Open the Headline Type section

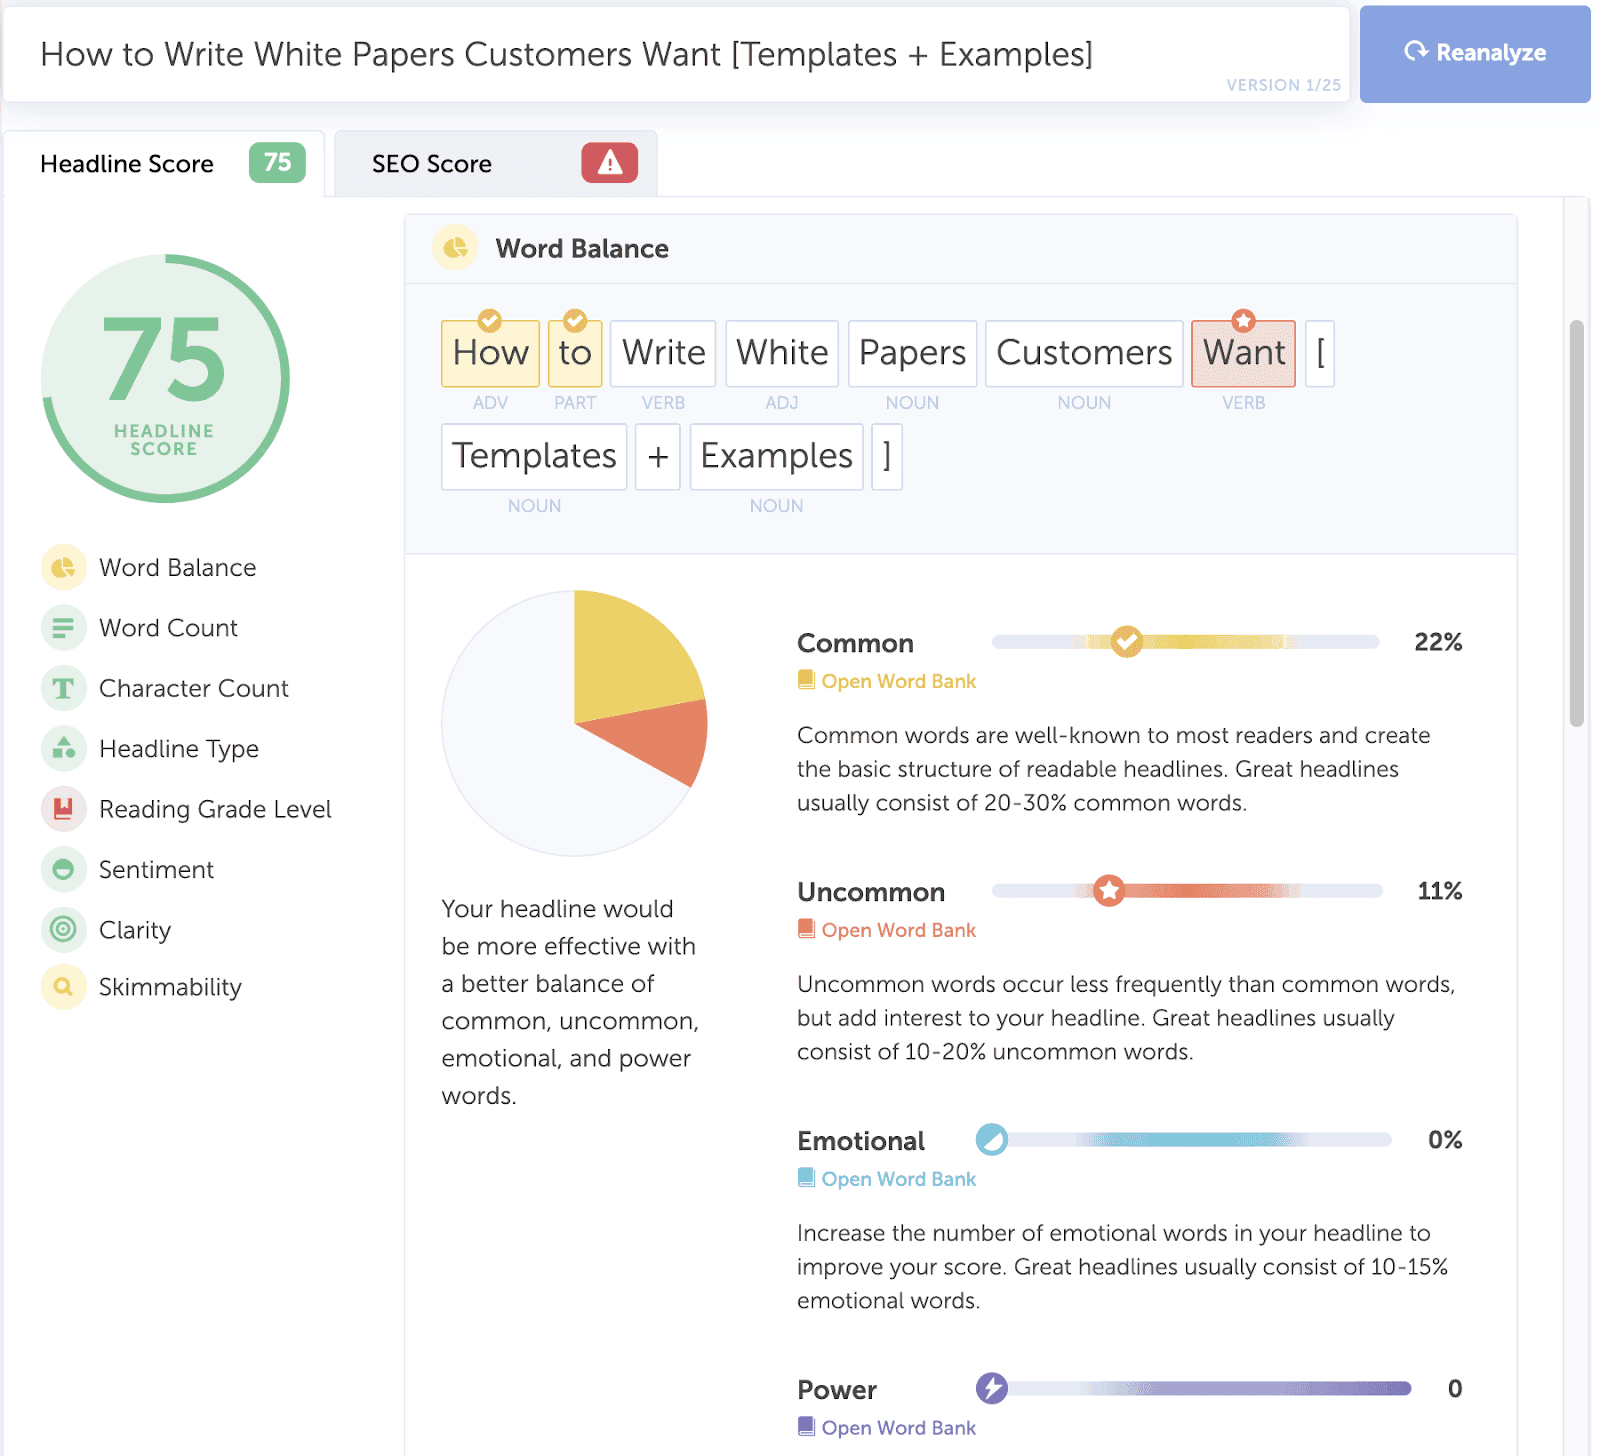point(179,748)
